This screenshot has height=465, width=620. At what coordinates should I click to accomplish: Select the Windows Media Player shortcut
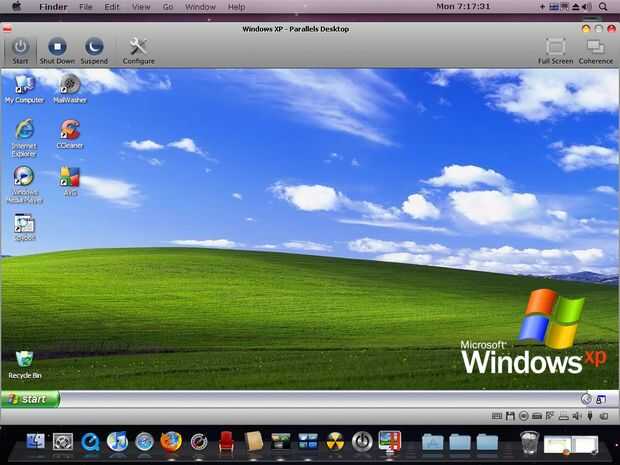(x=25, y=185)
